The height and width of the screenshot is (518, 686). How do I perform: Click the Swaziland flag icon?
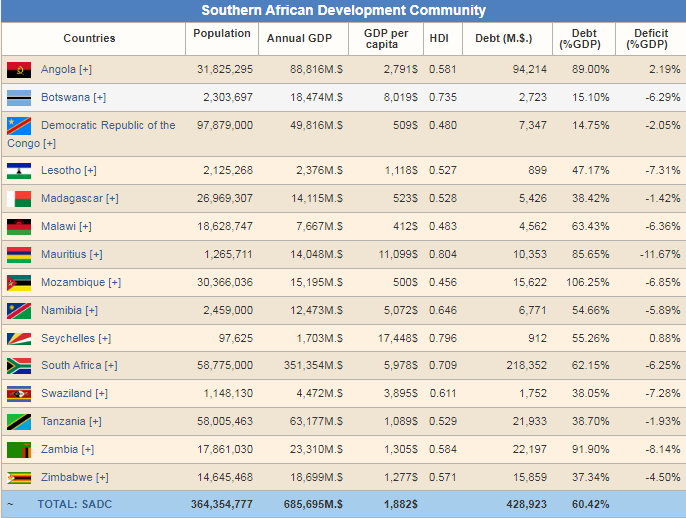19,394
